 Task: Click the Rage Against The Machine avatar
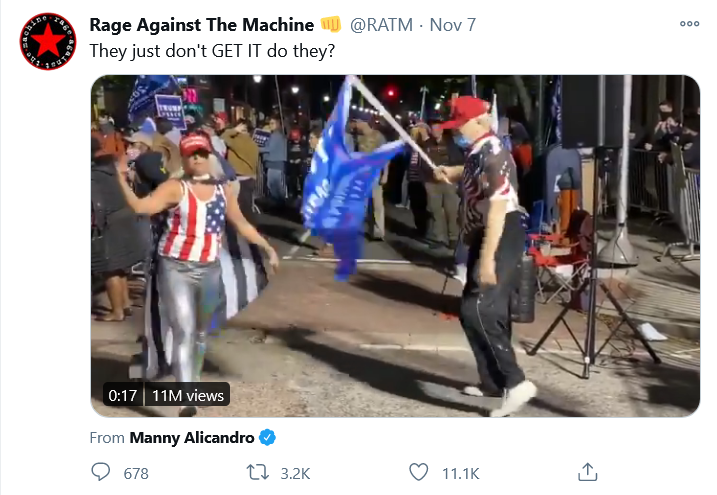coord(48,42)
